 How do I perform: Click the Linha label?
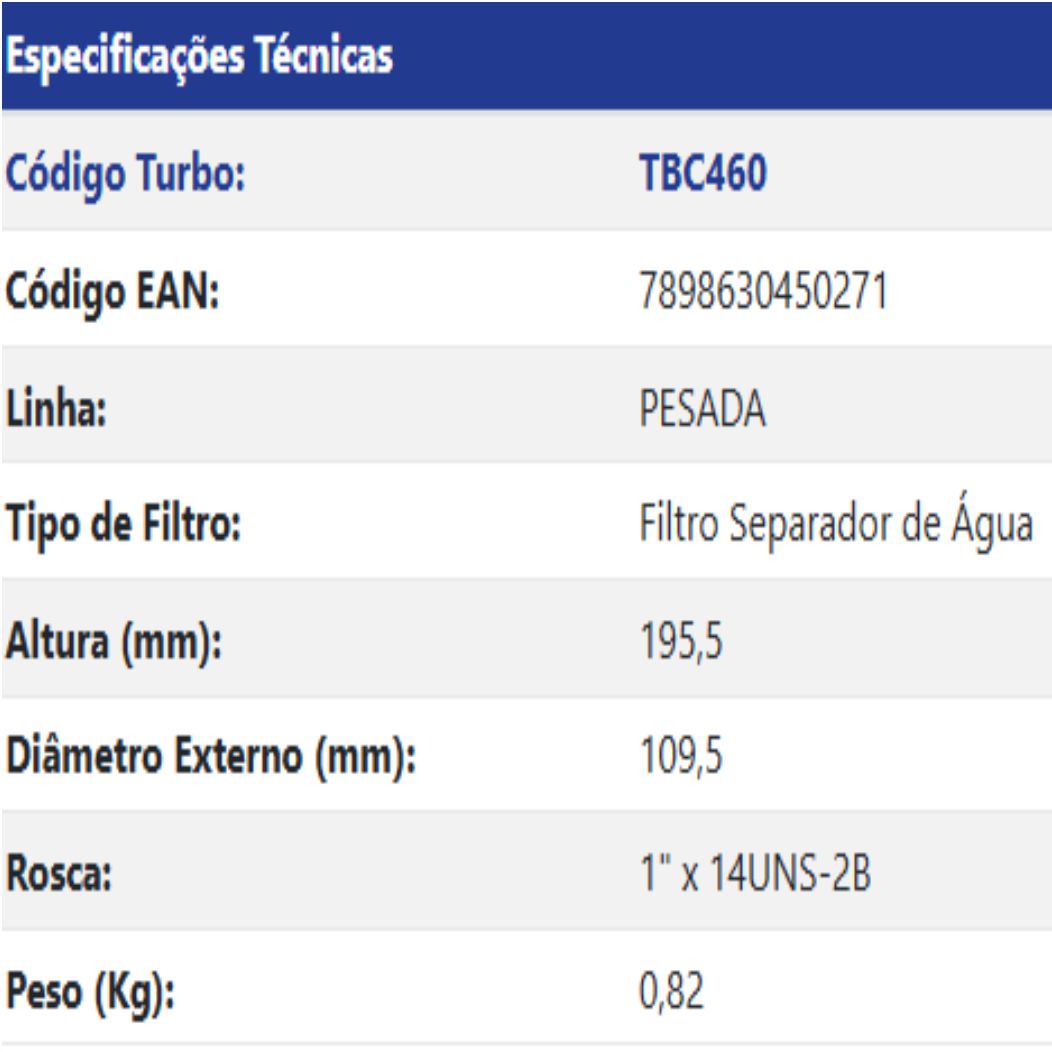58,409
